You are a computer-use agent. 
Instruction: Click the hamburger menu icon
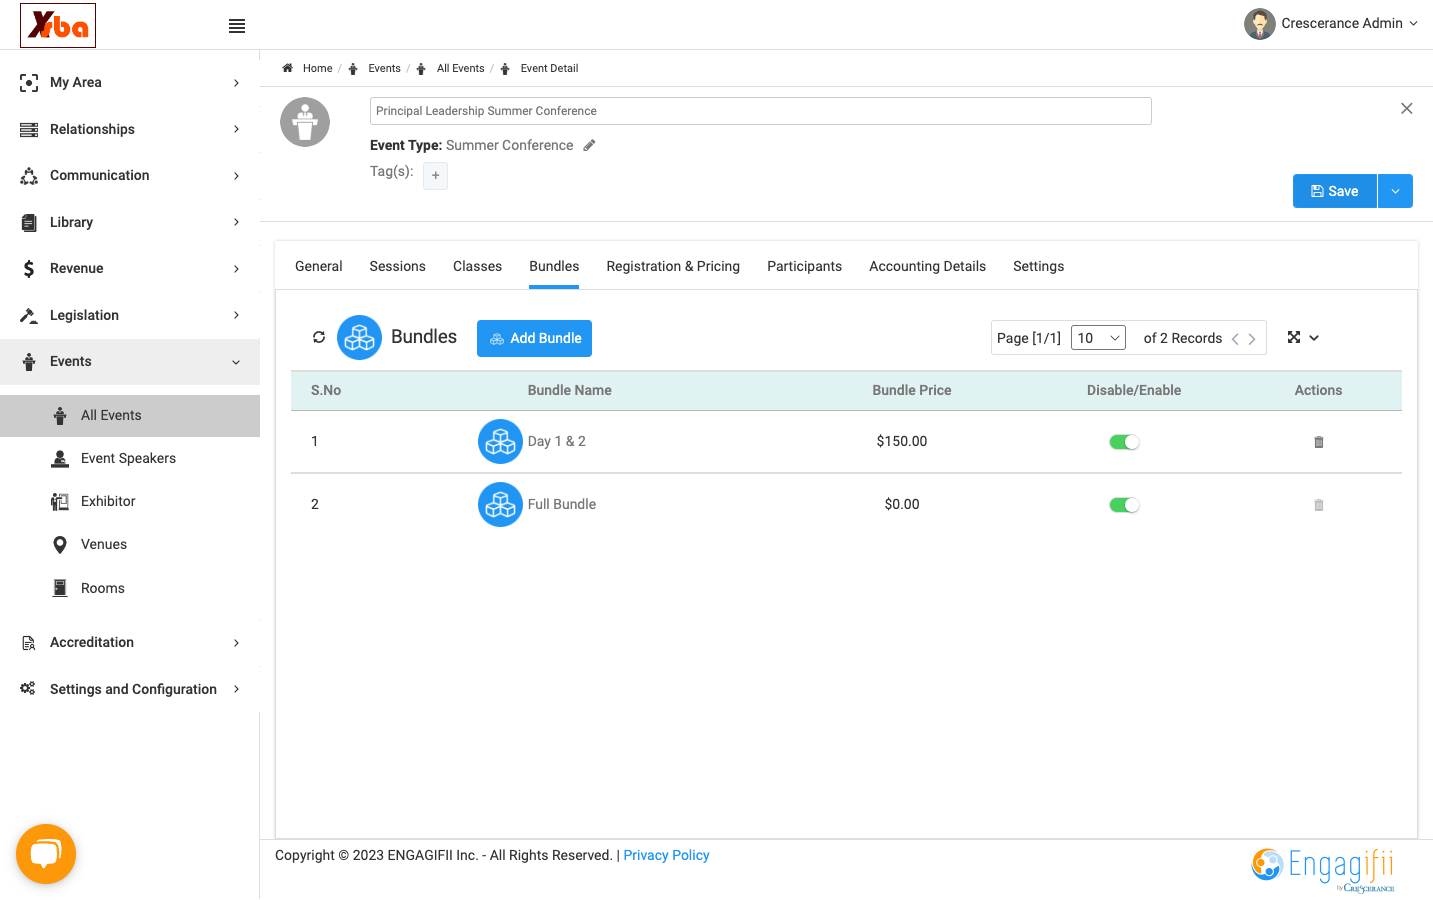click(237, 26)
